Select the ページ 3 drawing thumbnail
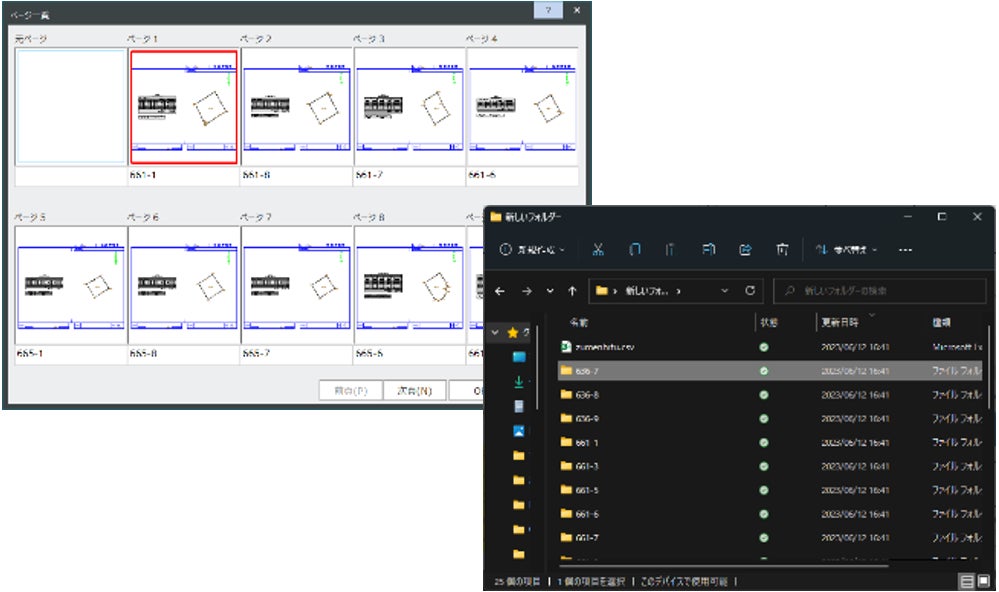Image resolution: width=999 pixels, height=592 pixels. [410, 108]
